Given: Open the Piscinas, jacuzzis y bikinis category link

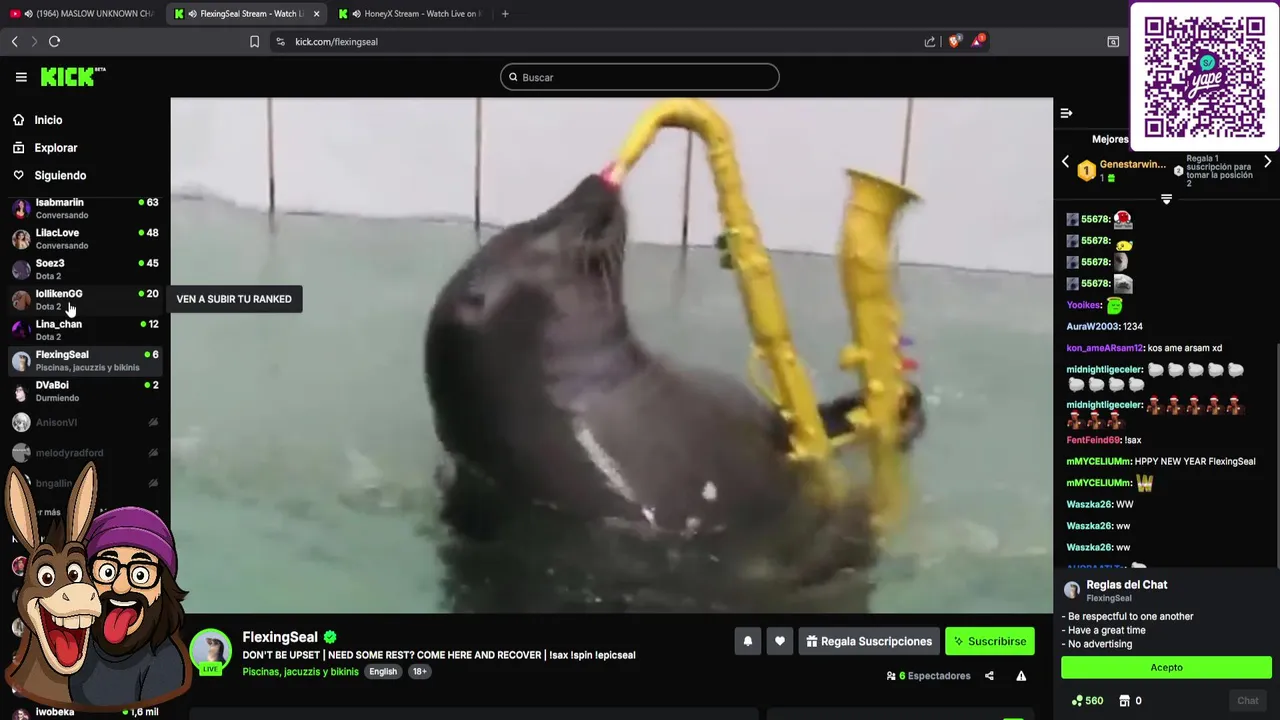Looking at the screenshot, I should (300, 672).
